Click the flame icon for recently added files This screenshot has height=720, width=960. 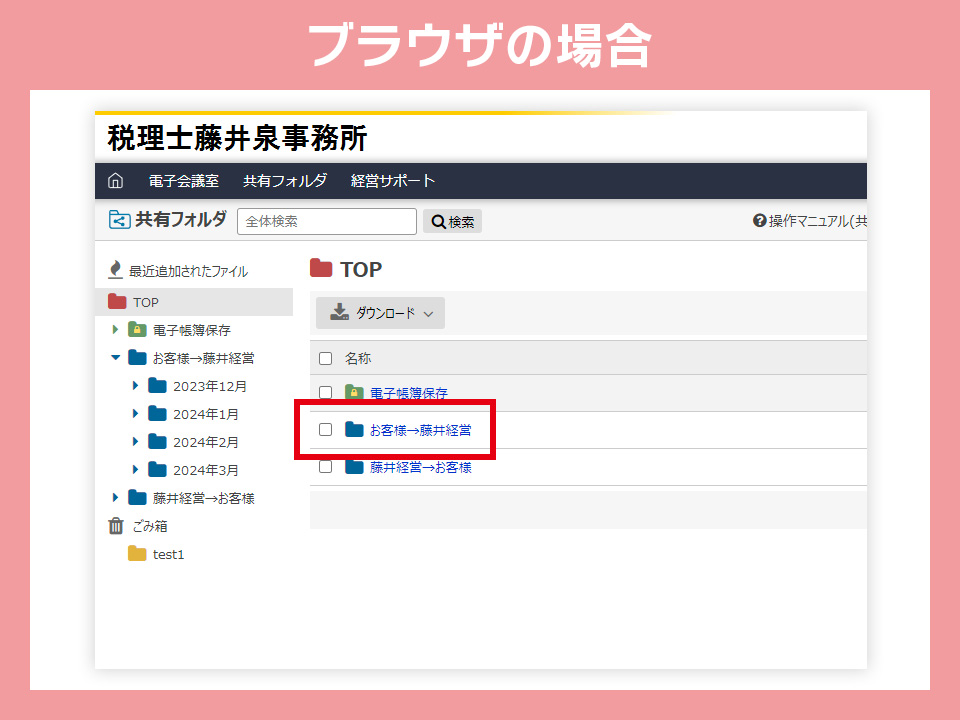(x=116, y=271)
